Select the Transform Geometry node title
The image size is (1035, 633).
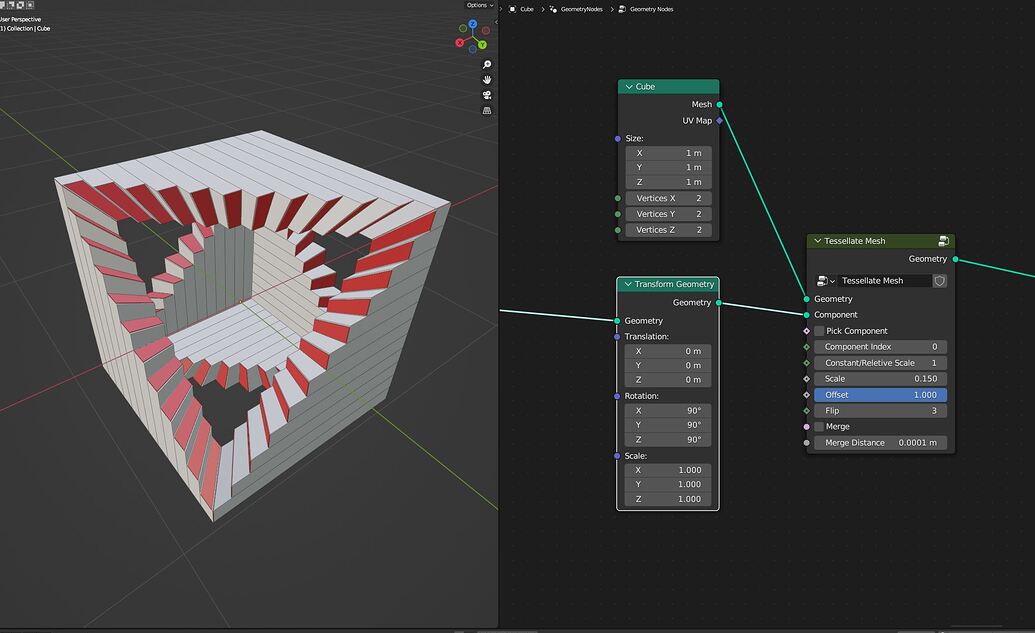(674, 284)
